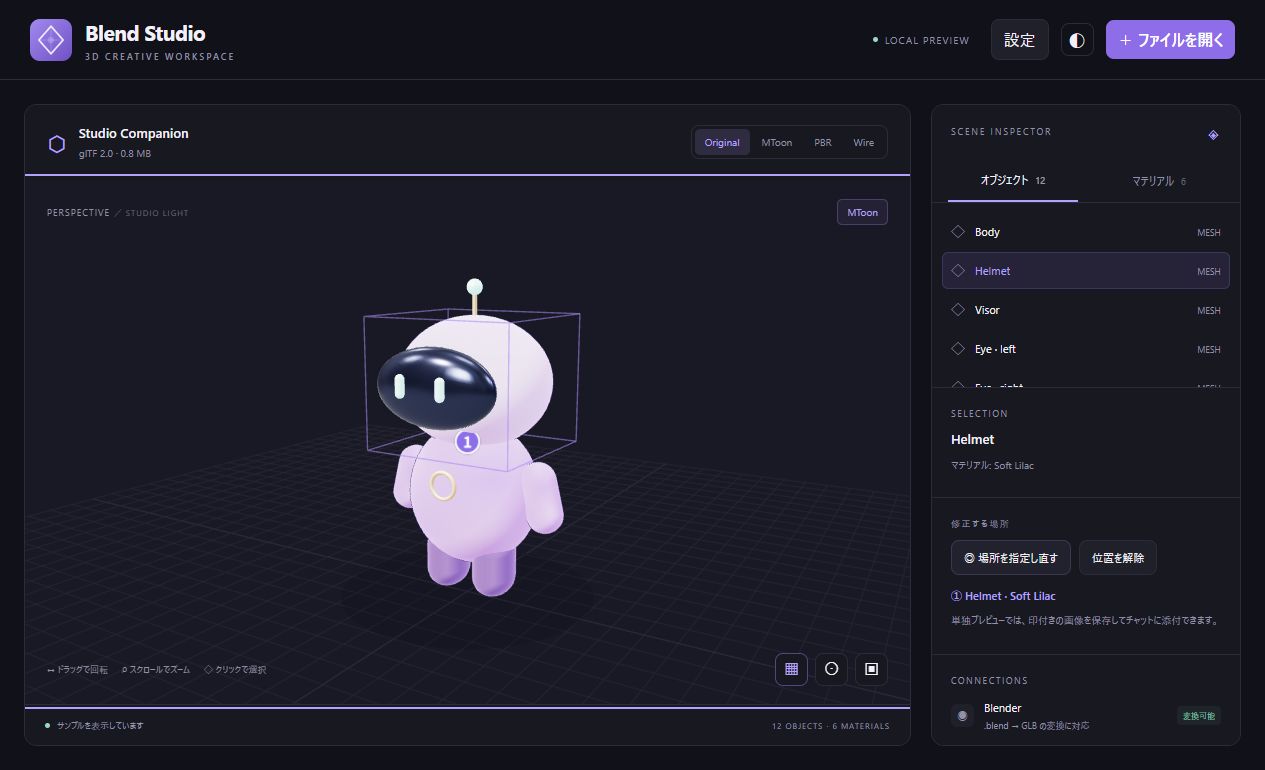Select the Body mesh row
The image size is (1265, 770).
(x=1086, y=232)
